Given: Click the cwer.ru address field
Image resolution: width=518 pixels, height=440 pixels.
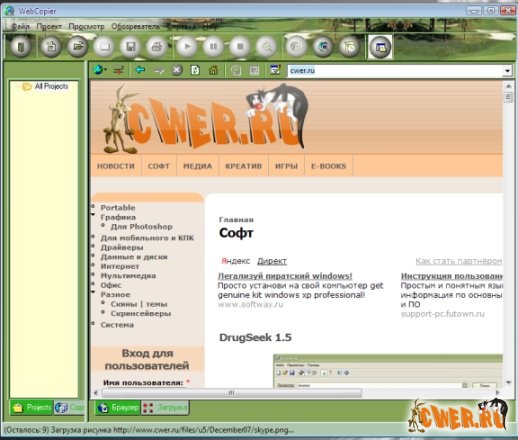Looking at the screenshot, I should pos(396,71).
